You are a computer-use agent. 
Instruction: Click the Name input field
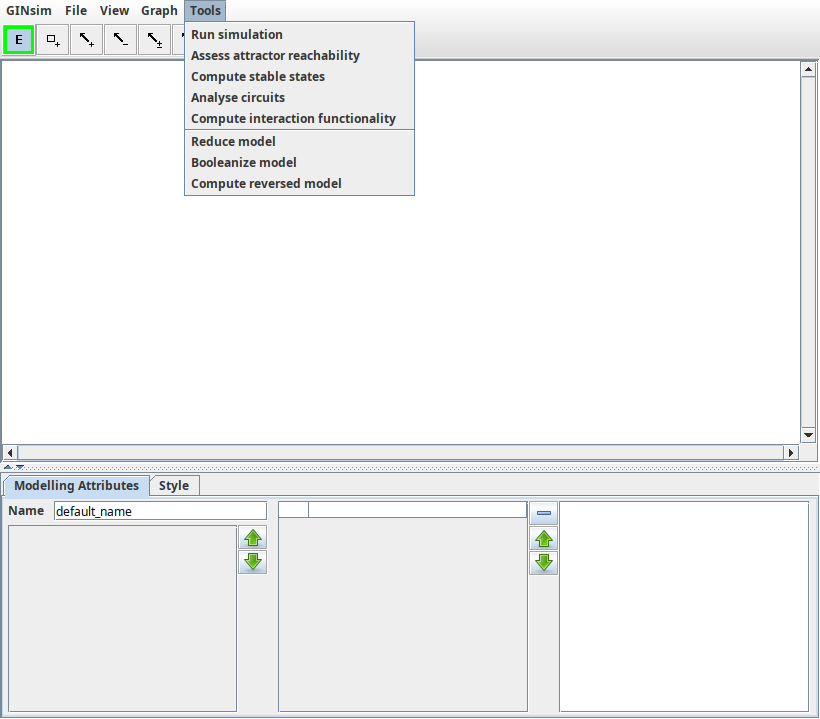[x=160, y=511]
